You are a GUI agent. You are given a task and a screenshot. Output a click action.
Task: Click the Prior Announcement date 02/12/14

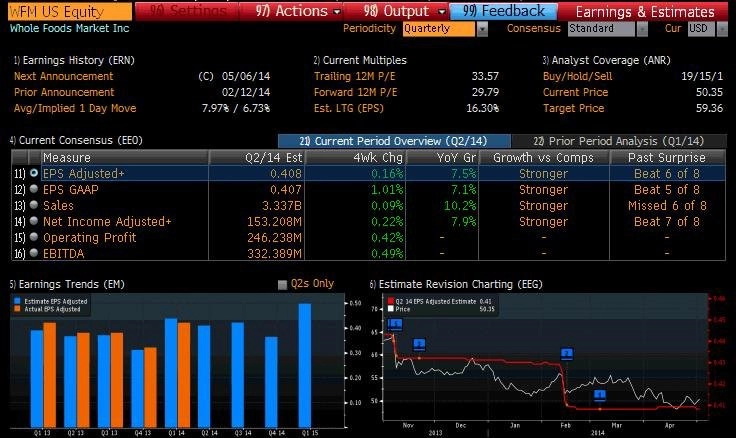[x=246, y=92]
